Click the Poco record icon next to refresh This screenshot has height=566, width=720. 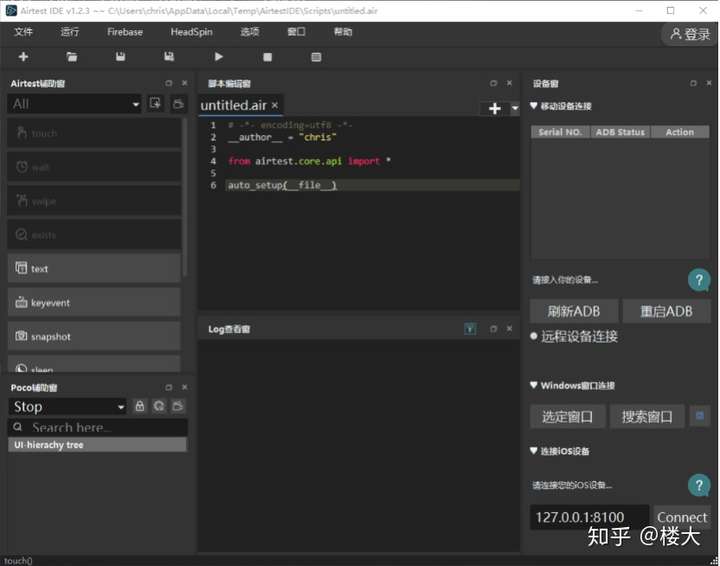[178, 406]
